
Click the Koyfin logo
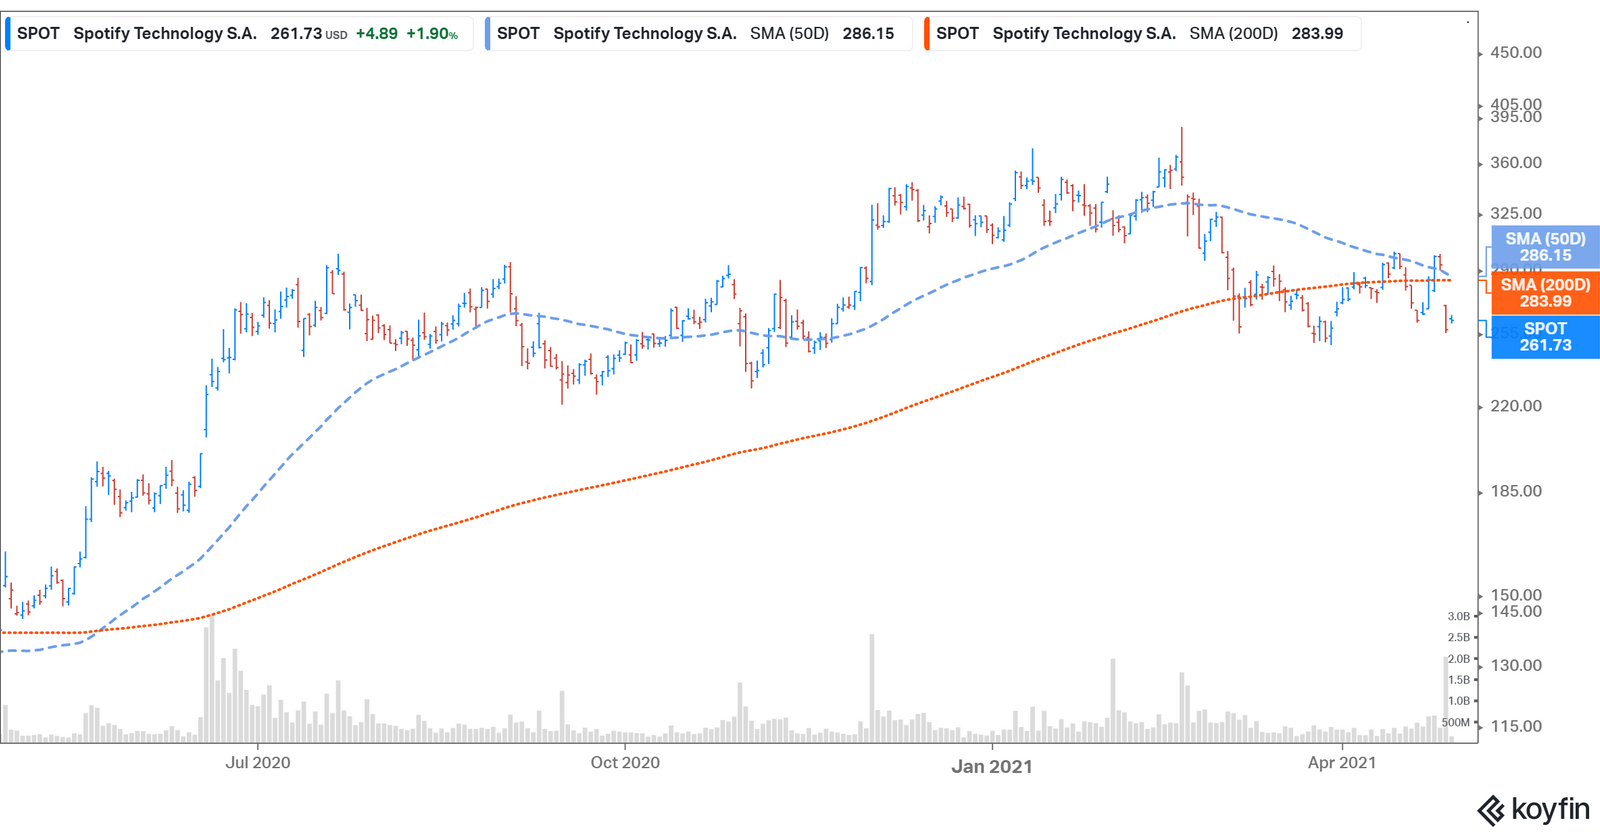[x=1533, y=809]
